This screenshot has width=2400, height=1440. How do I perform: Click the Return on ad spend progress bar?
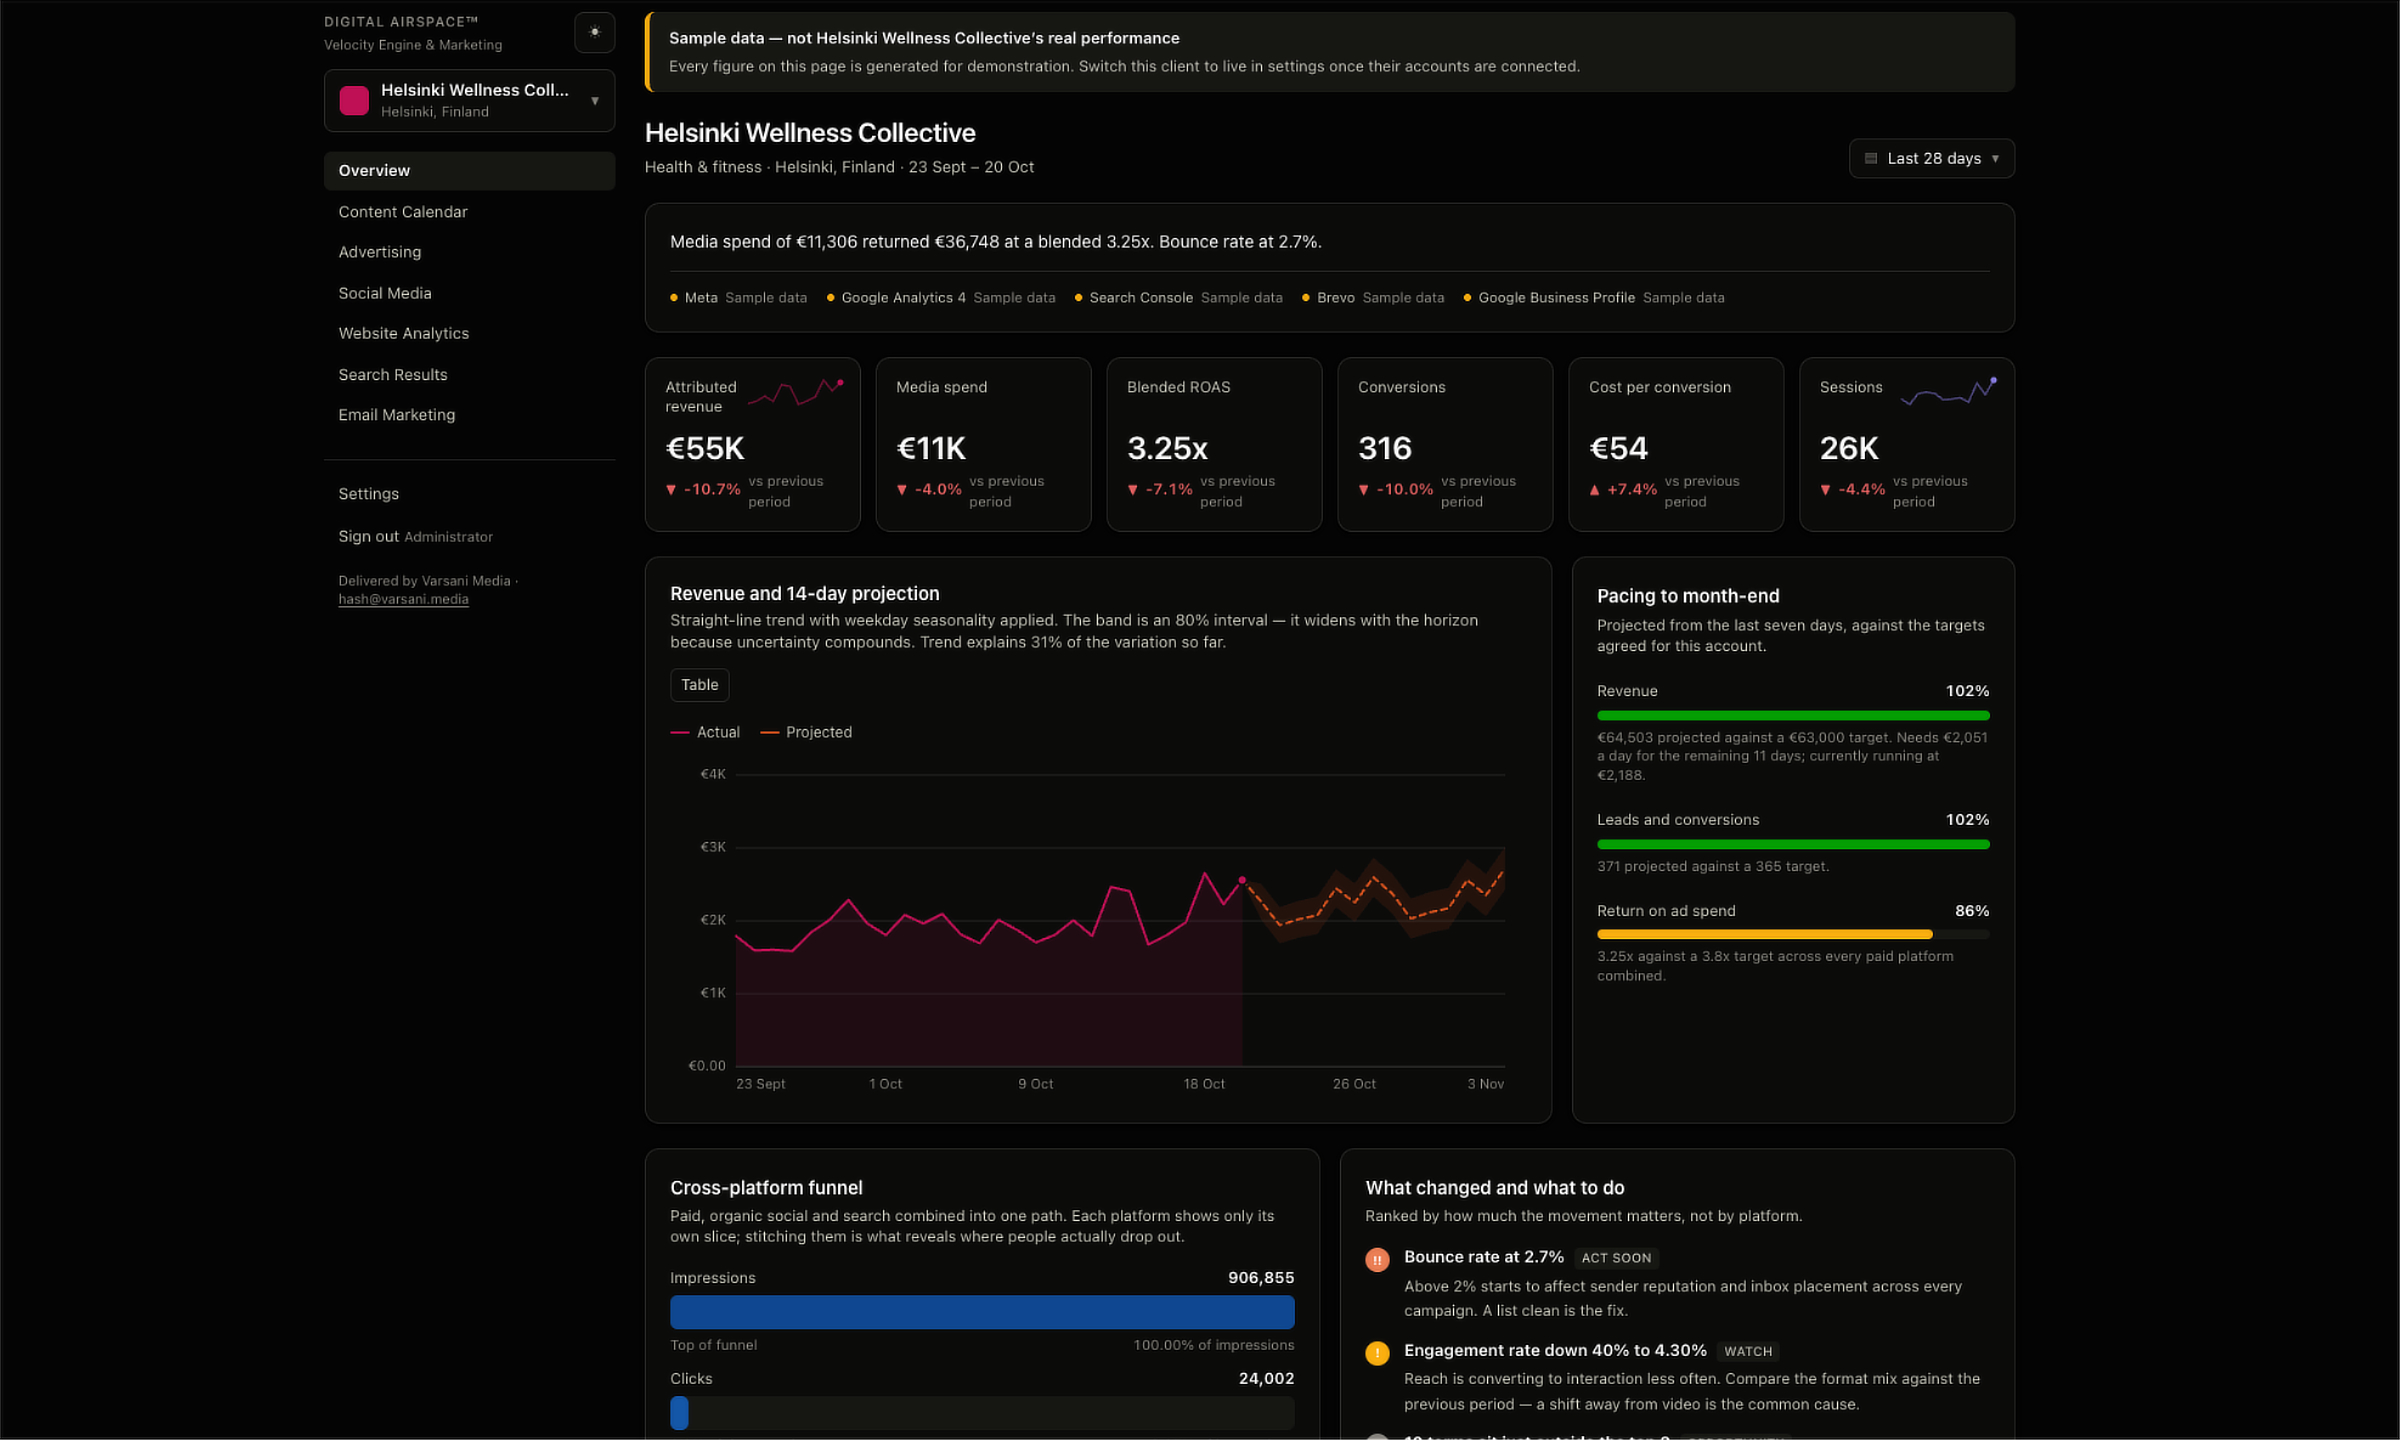tap(1793, 935)
